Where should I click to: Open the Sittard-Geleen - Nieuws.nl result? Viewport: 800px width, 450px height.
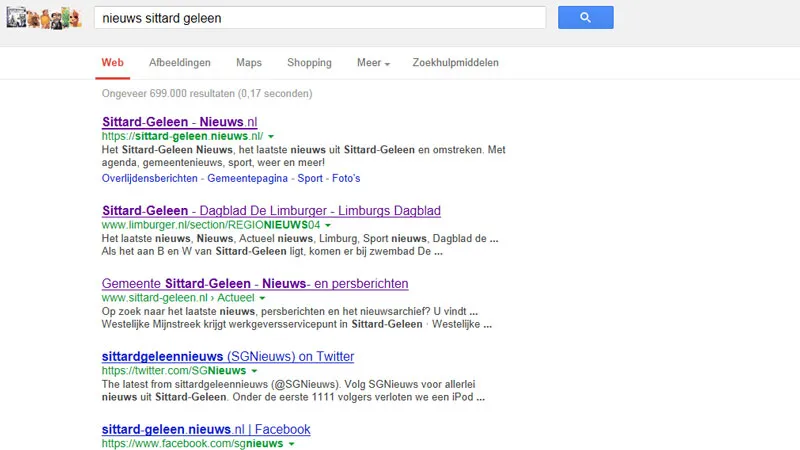(180, 122)
